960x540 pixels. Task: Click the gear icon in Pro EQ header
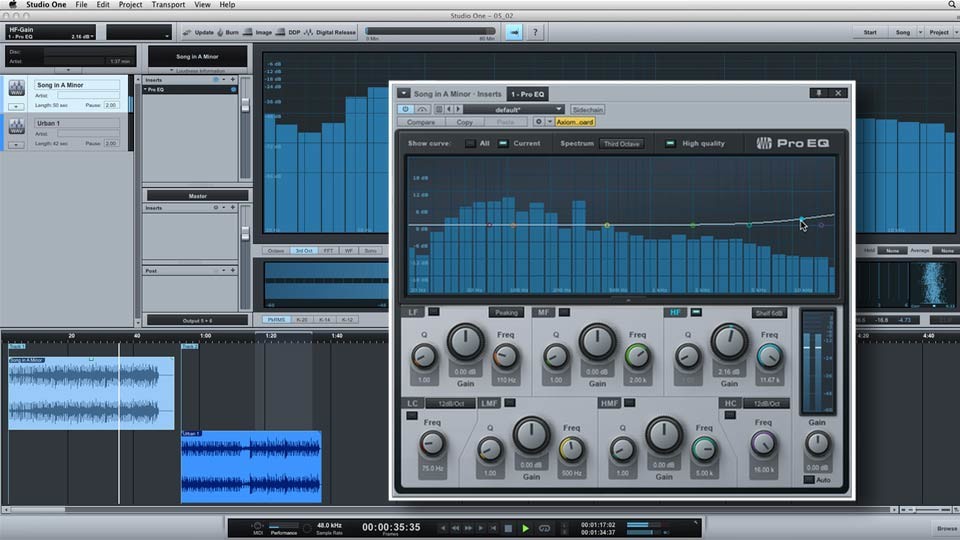pos(538,122)
